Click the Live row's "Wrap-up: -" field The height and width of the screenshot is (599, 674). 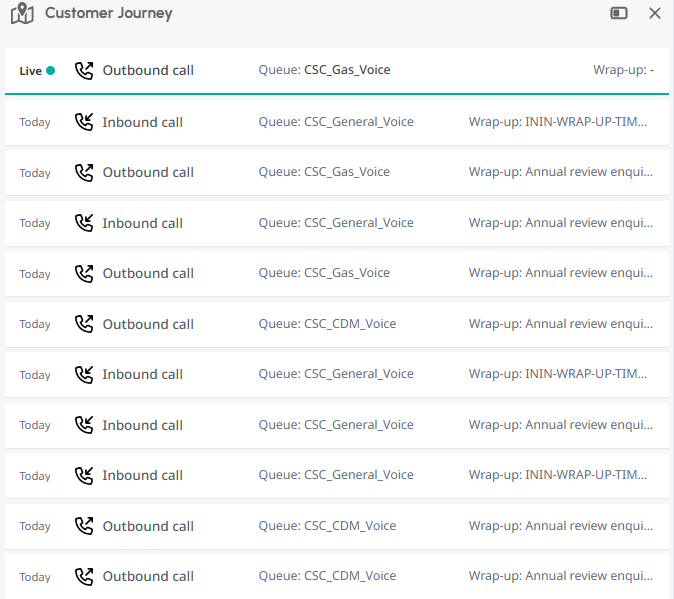623,71
